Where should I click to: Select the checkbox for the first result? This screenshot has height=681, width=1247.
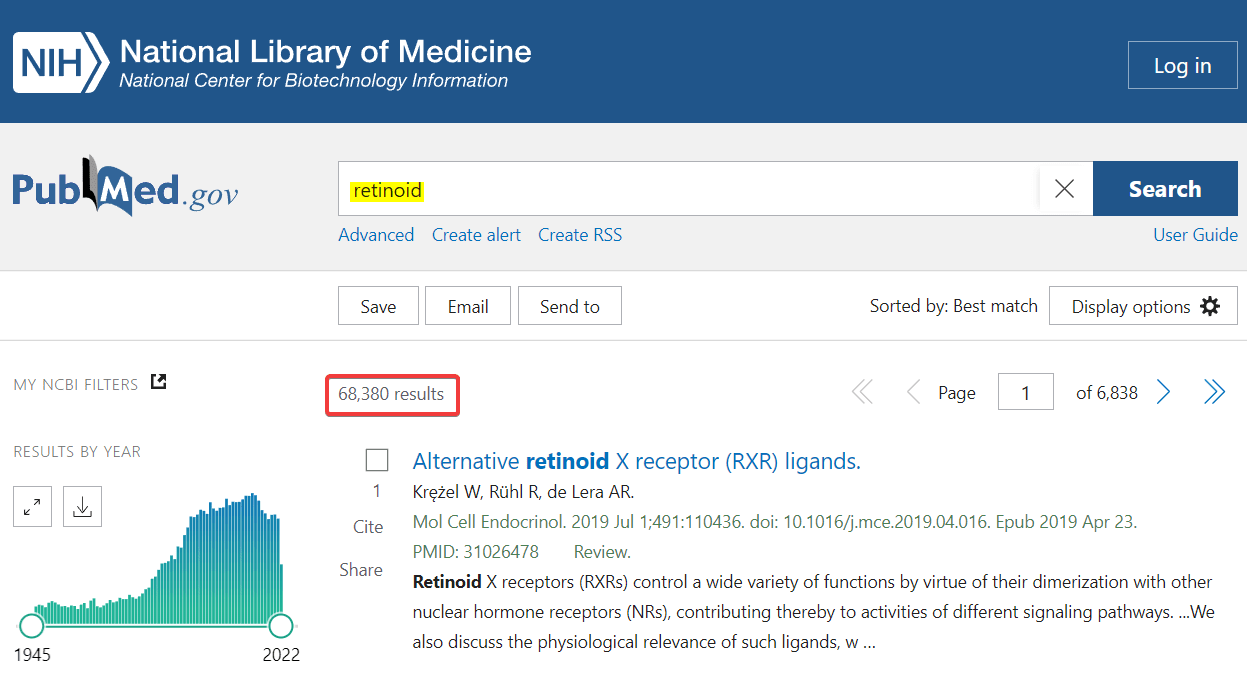click(x=377, y=460)
